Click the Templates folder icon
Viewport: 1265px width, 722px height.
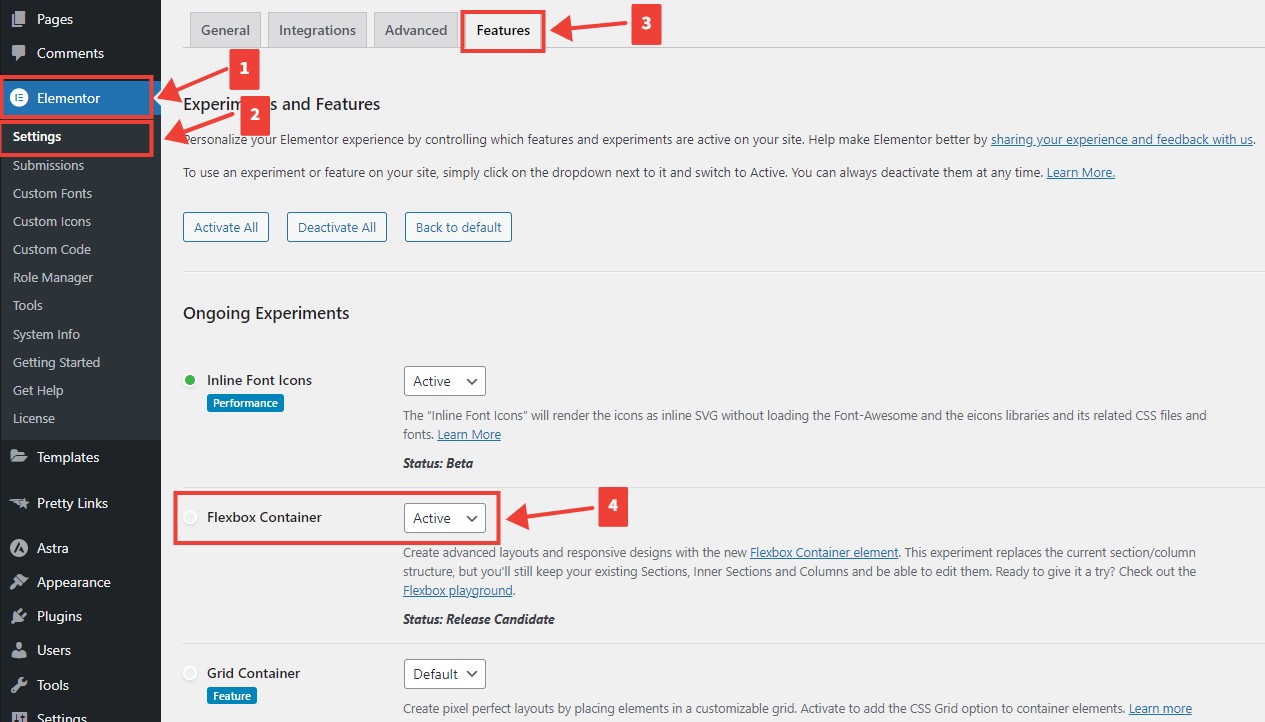[18, 457]
